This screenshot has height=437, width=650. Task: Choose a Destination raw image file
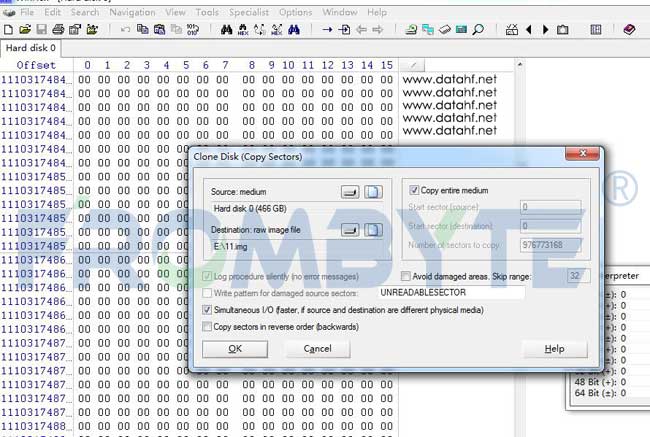point(373,230)
